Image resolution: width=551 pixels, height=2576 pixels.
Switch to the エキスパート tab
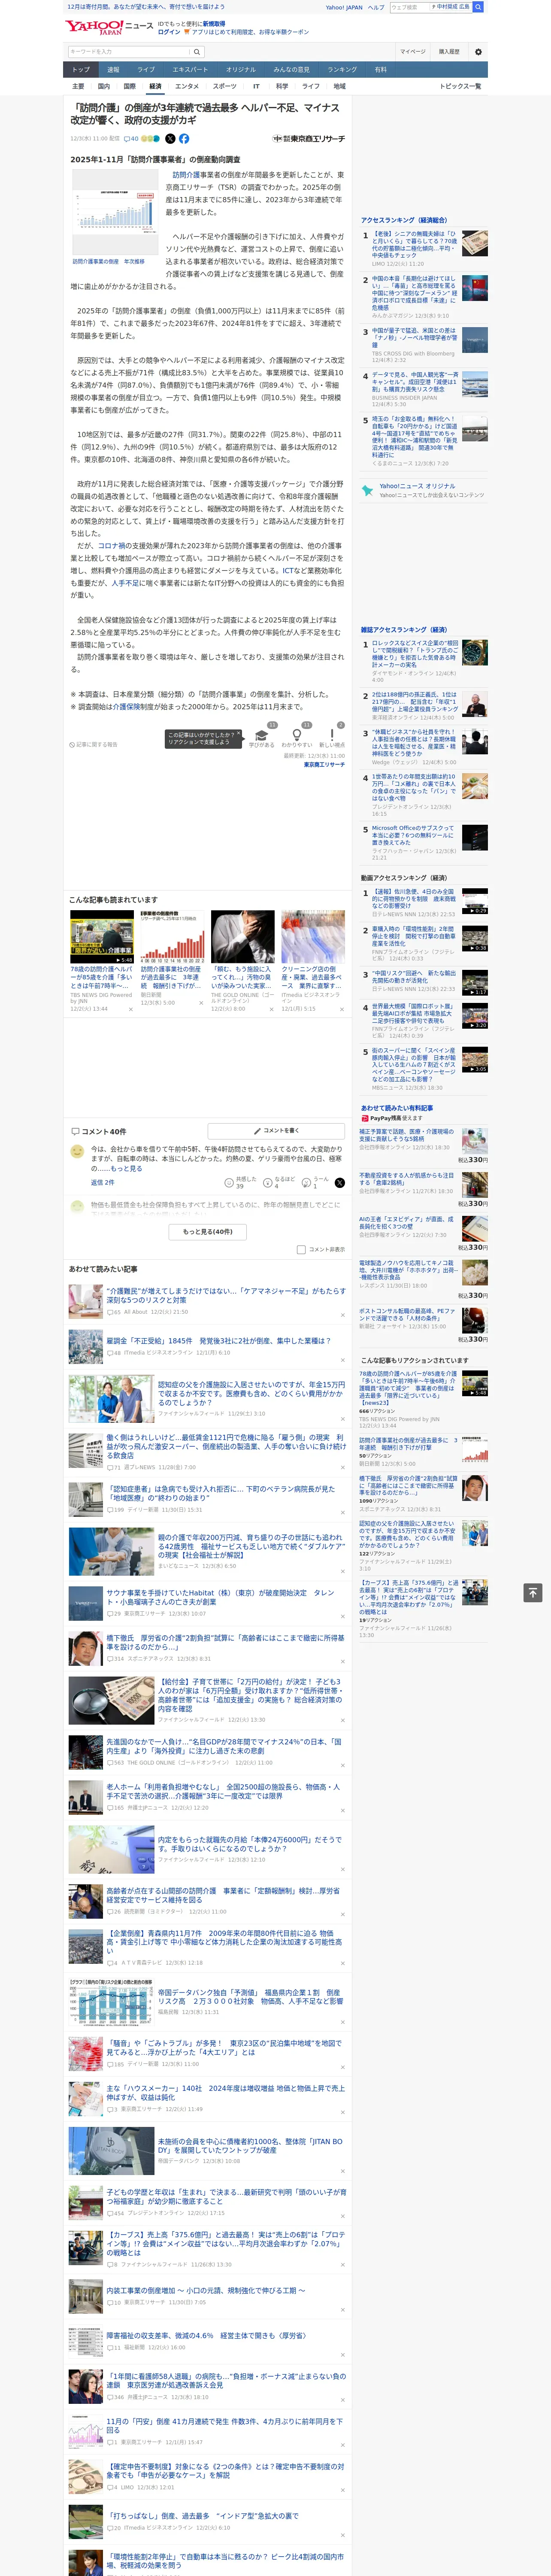coord(190,70)
